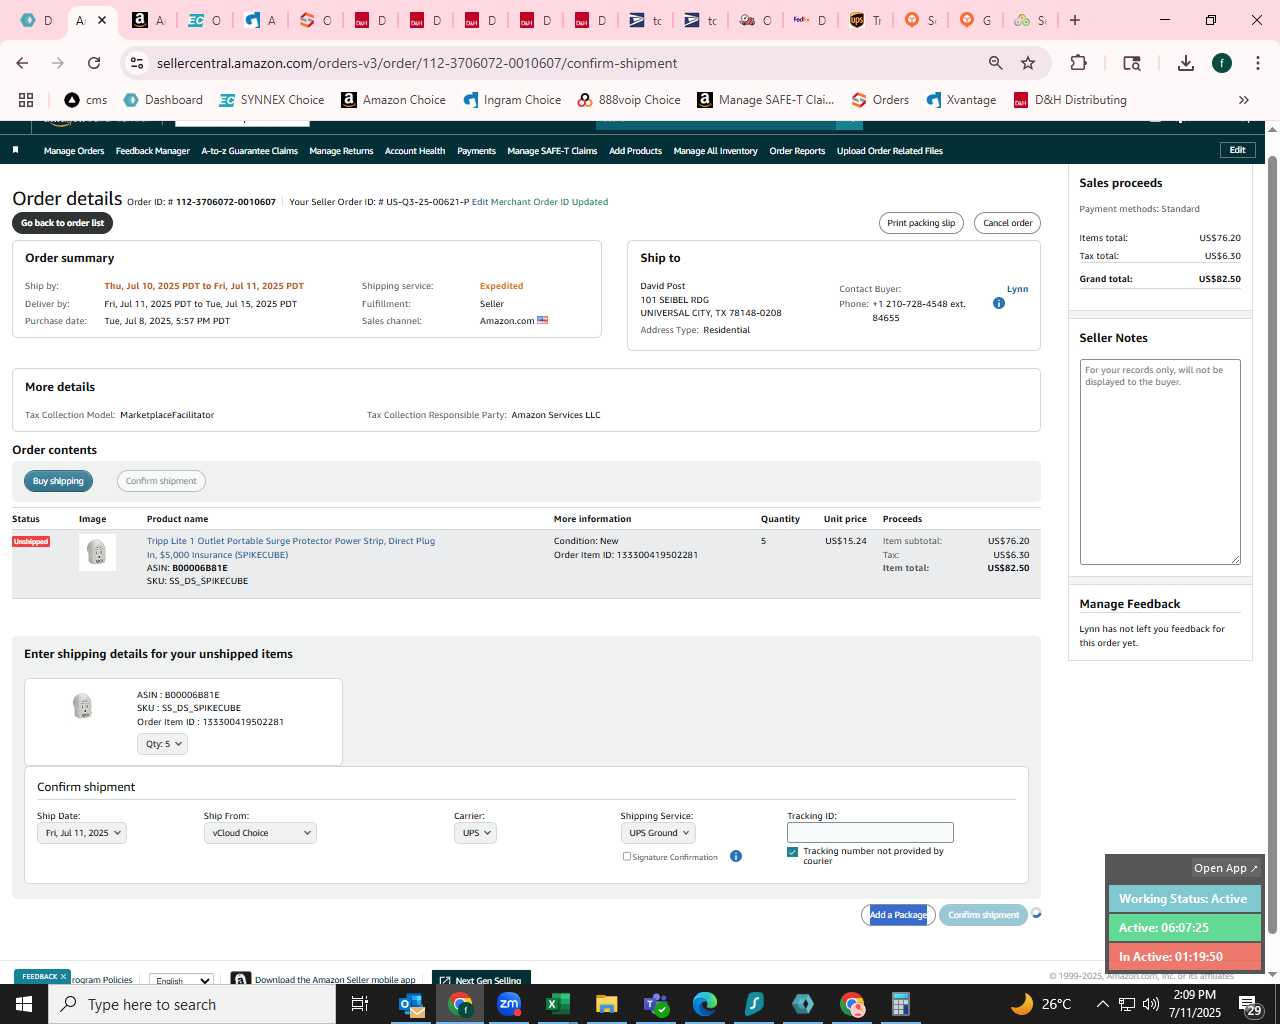Open Chrome downloads icon

1186,63
